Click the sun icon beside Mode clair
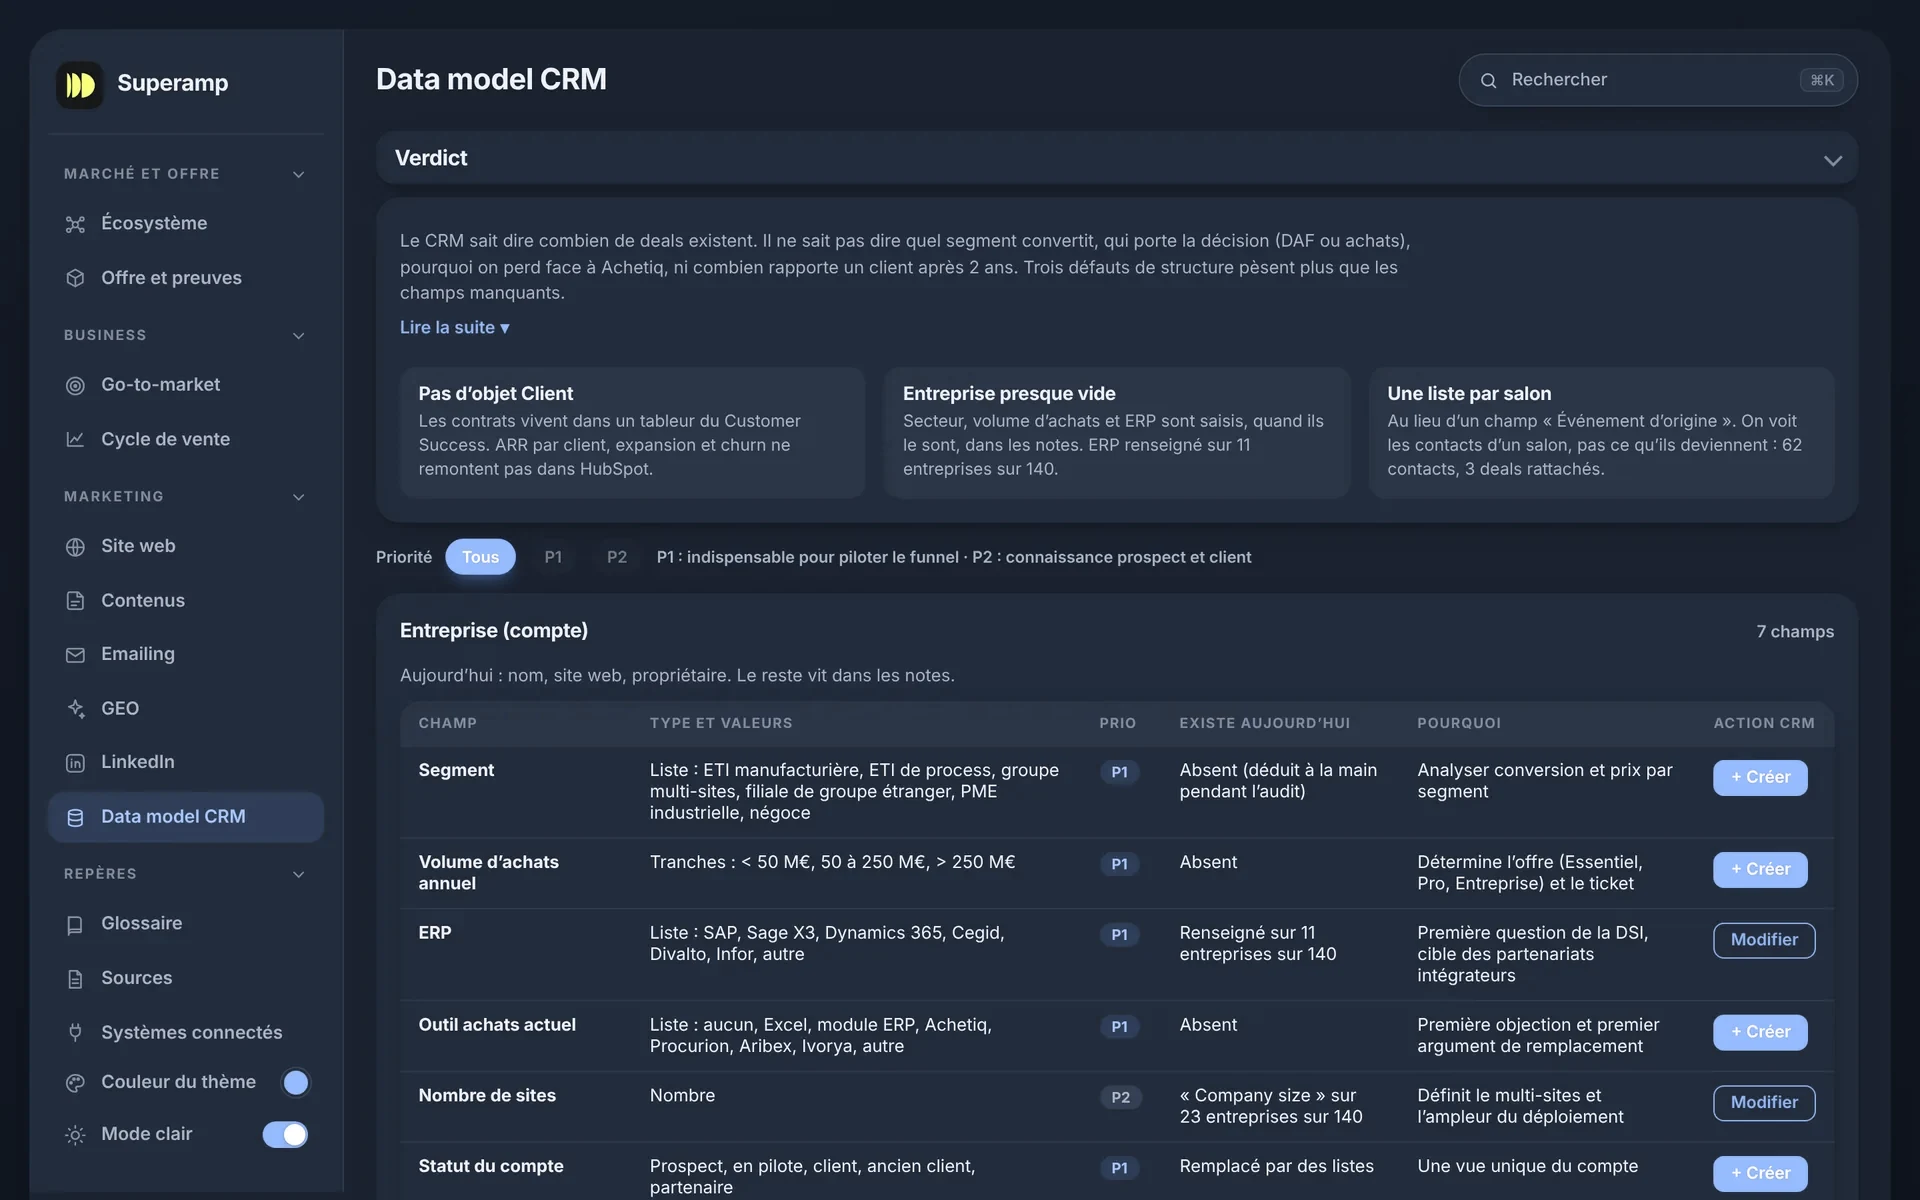The width and height of the screenshot is (1920, 1200). pyautogui.click(x=75, y=1134)
